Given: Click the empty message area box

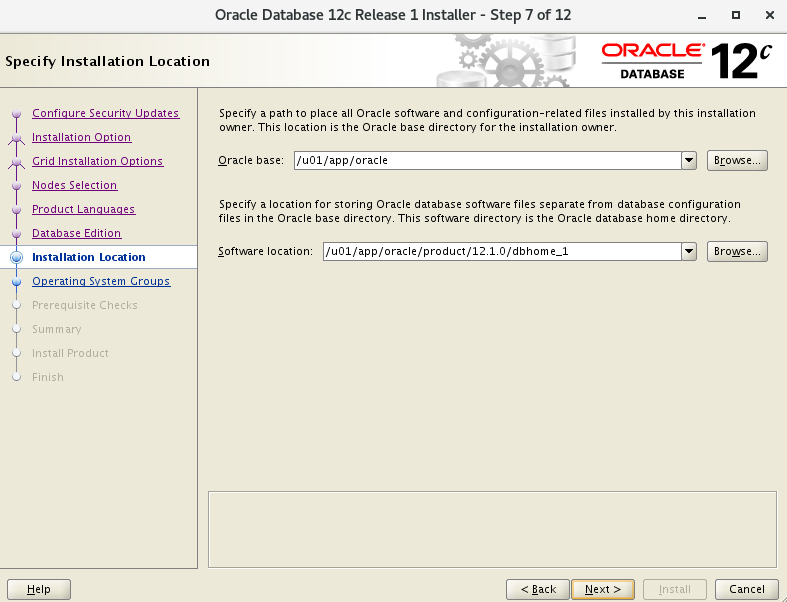Looking at the screenshot, I should coord(492,530).
